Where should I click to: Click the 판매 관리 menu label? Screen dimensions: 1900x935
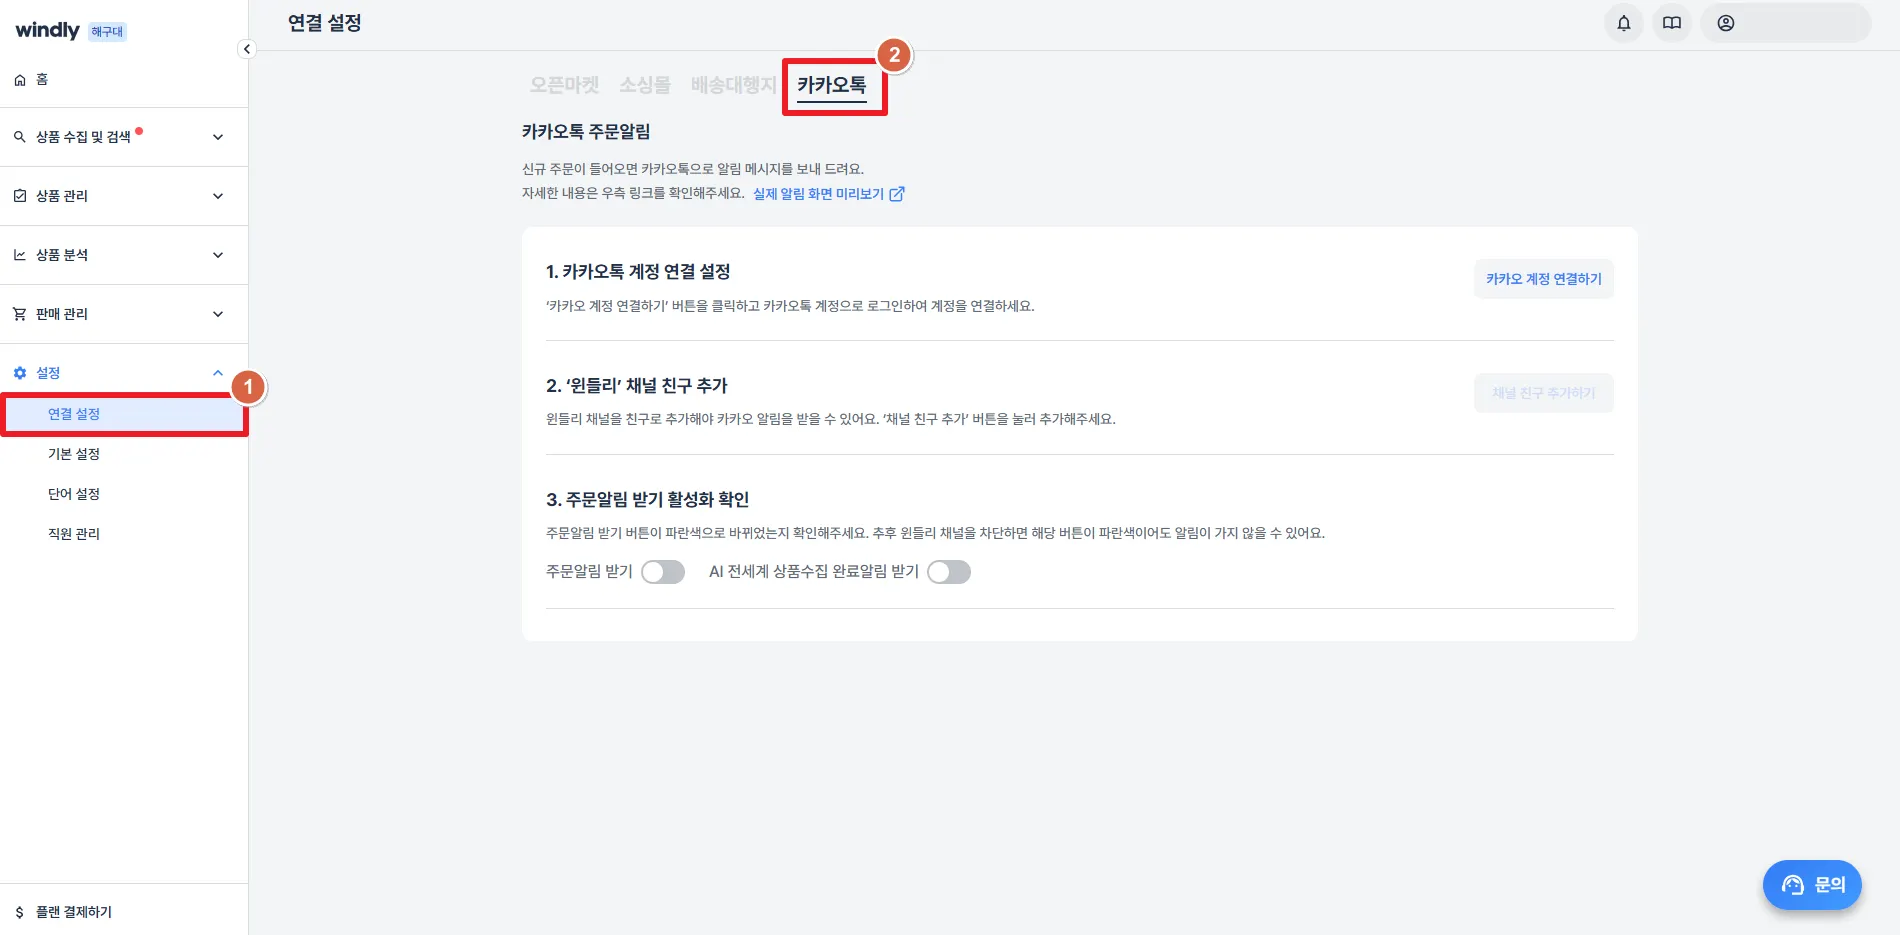(62, 314)
